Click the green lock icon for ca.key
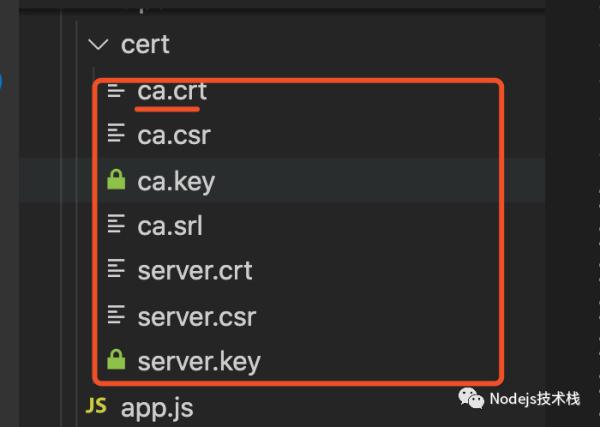Screen dimensions: 600x427 pos(116,180)
